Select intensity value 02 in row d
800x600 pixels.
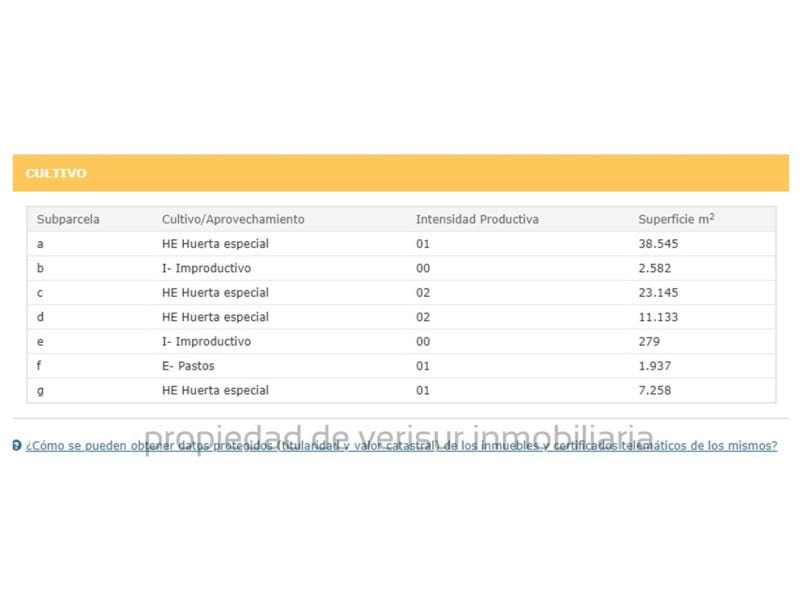coord(422,317)
